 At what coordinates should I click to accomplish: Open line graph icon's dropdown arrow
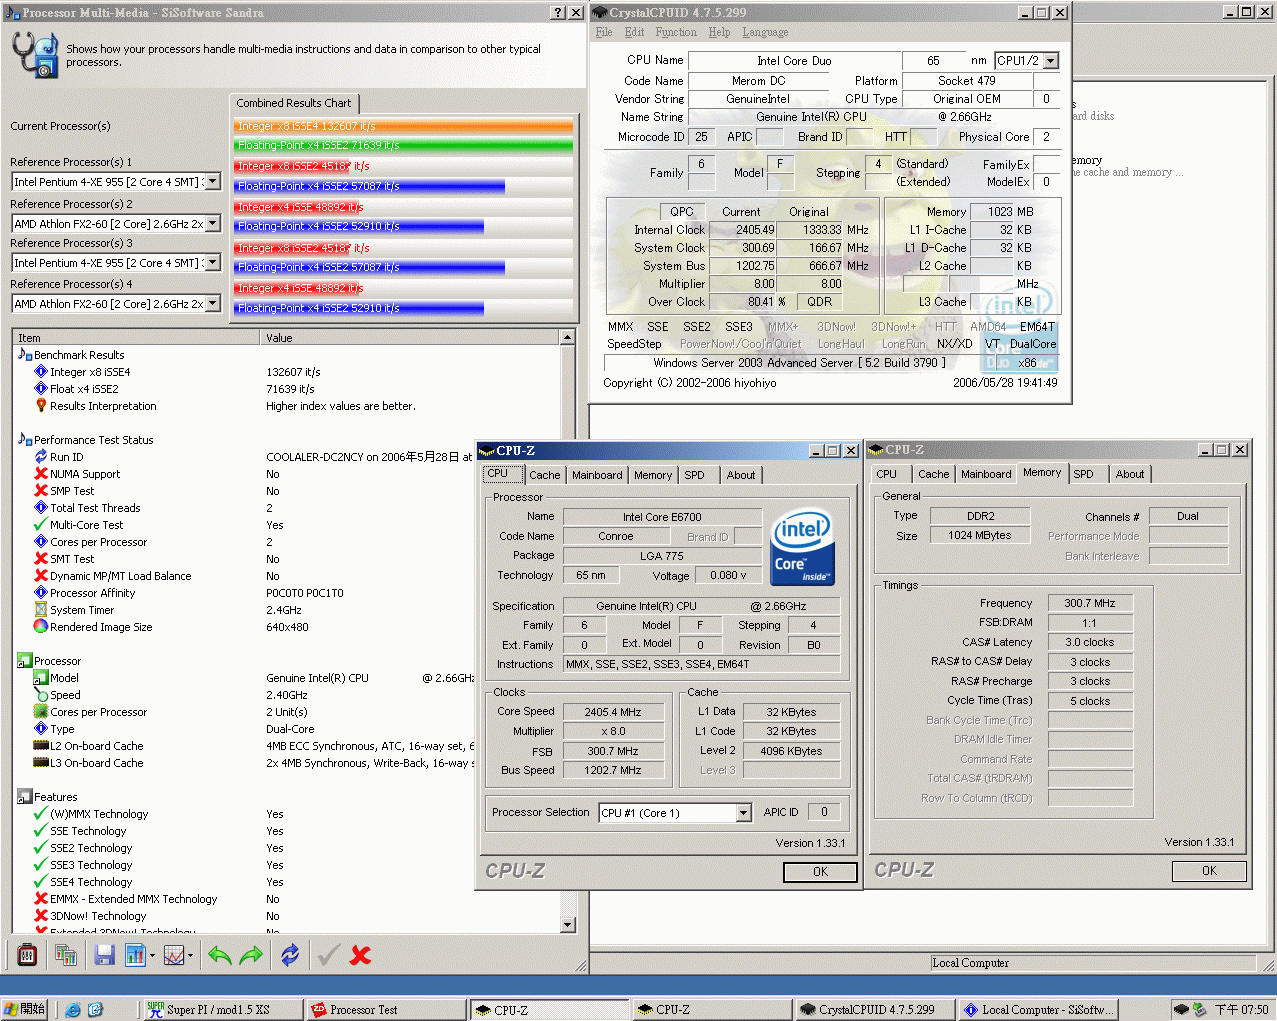coord(191,955)
